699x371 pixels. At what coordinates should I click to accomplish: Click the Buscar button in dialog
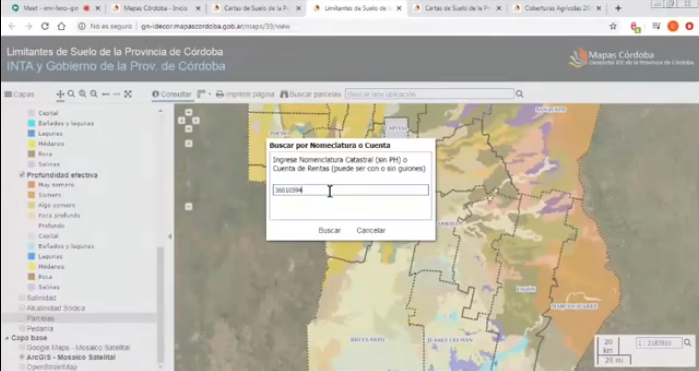(329, 230)
